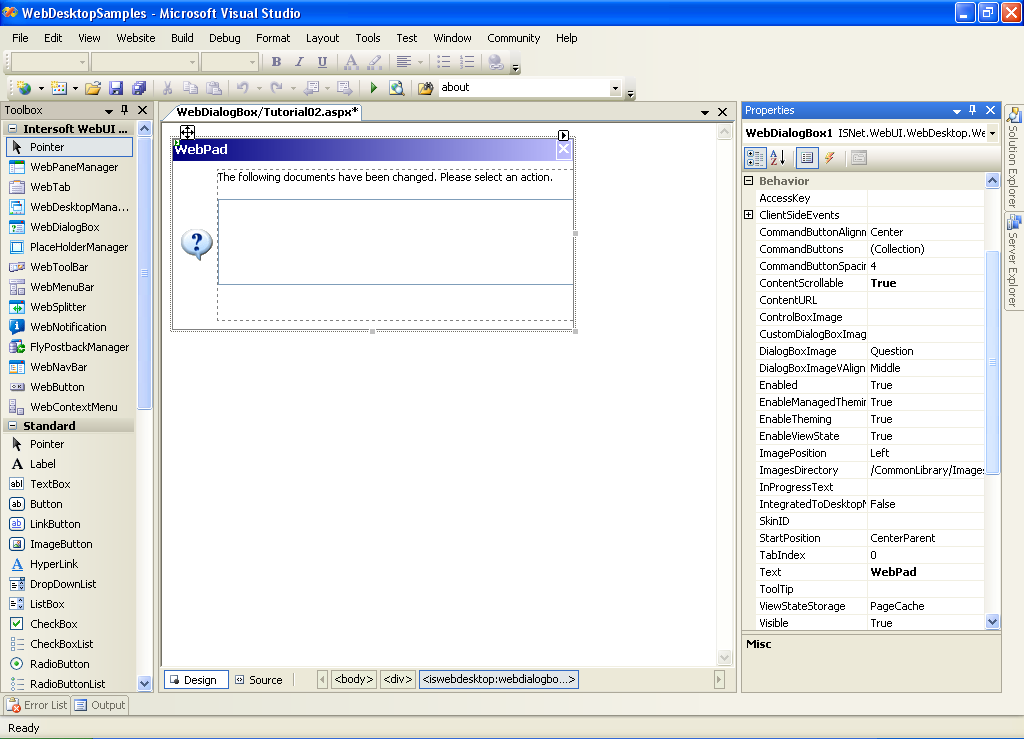Viewport: 1024px width, 739px height.
Task: Open the Debug menu
Action: [224, 38]
